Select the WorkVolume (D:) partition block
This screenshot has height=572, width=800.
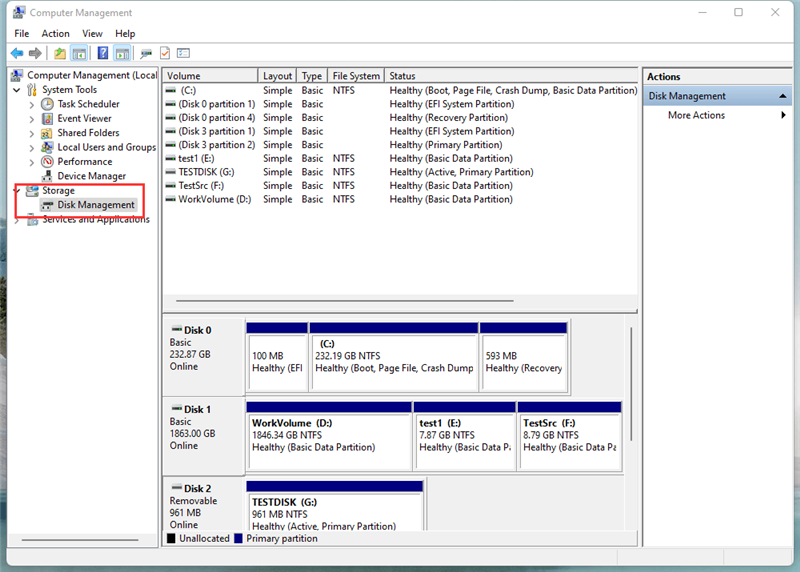click(x=329, y=436)
